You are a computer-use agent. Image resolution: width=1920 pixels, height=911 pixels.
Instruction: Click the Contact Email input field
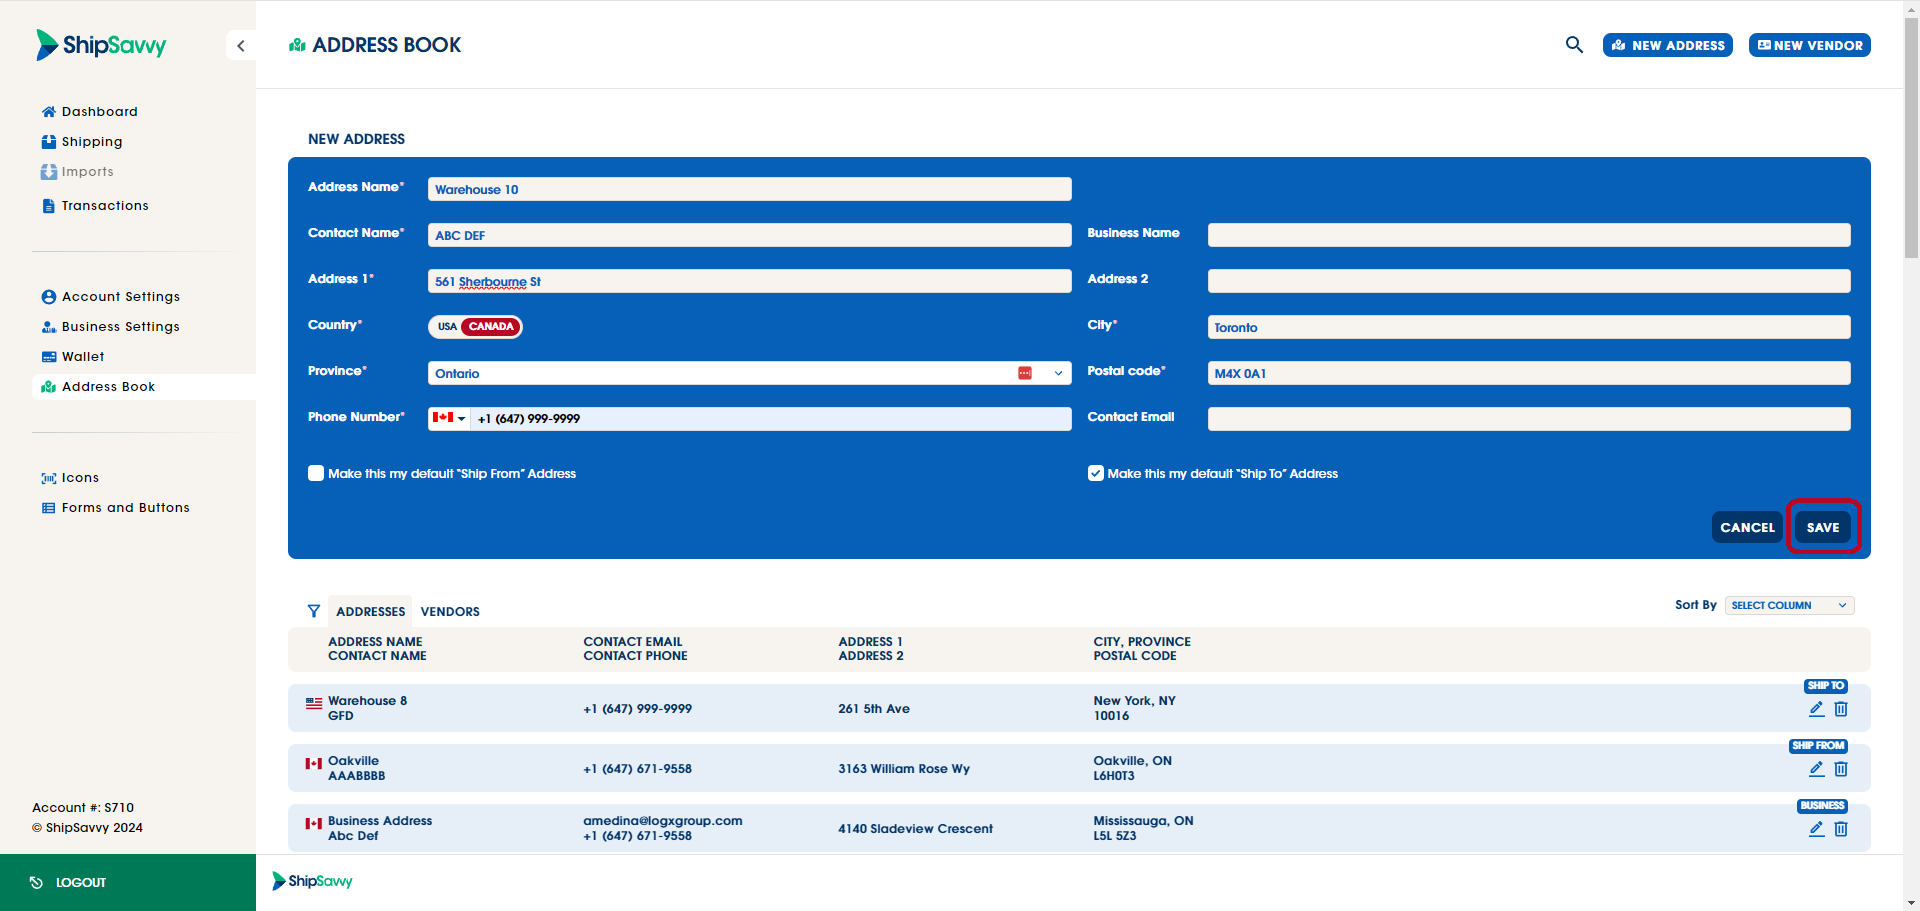tap(1529, 419)
